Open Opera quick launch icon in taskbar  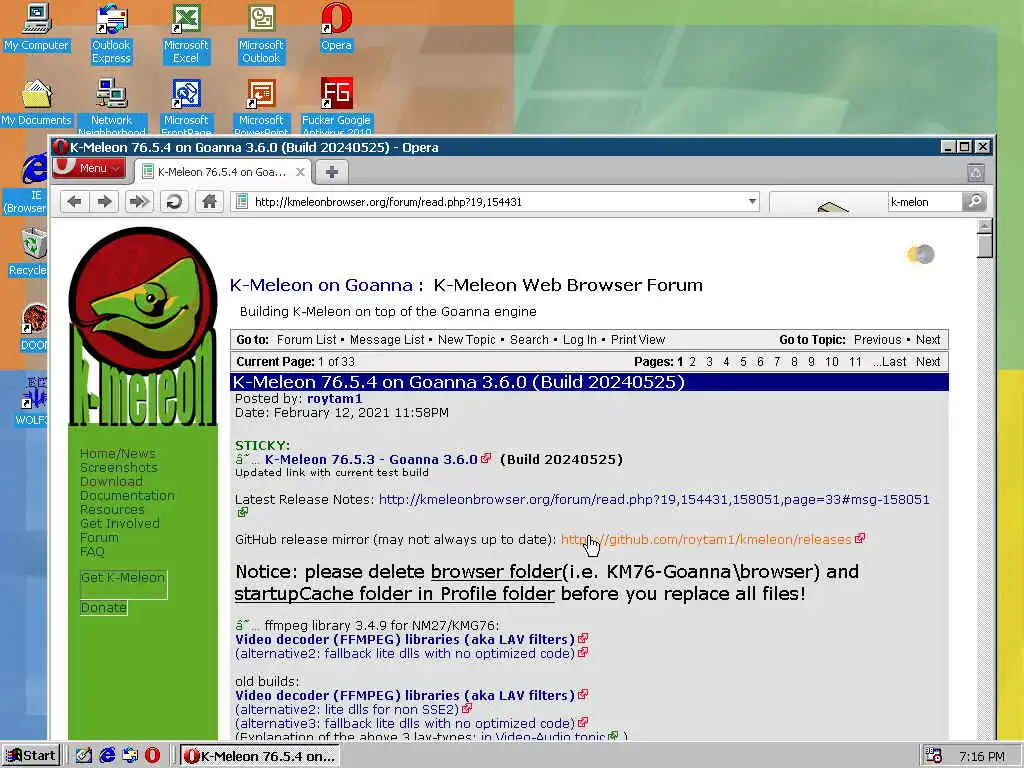point(153,755)
